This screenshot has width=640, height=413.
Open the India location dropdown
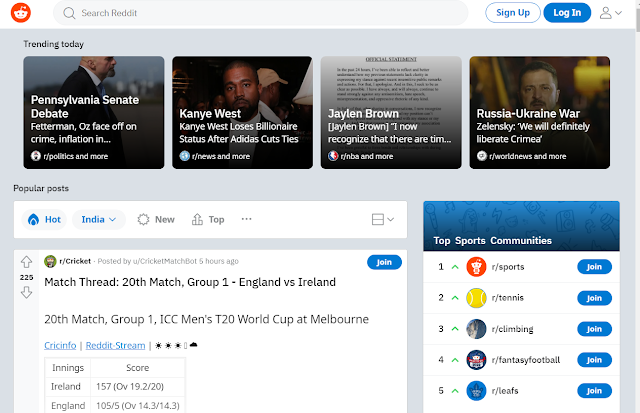pyautogui.click(x=99, y=220)
